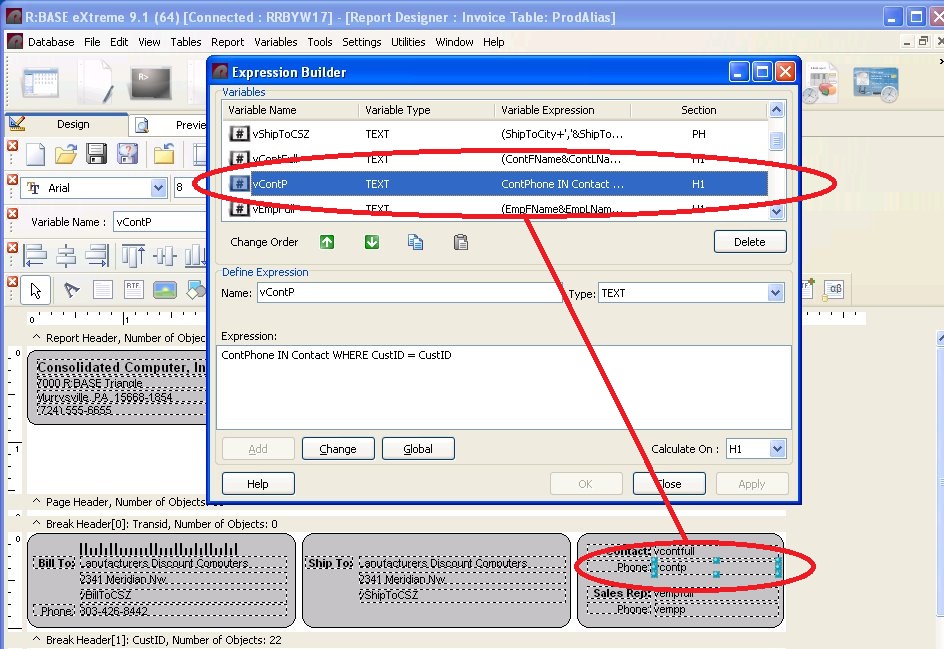This screenshot has height=649, width=944.
Task: Select the arrow pointer tool
Action: (x=36, y=290)
